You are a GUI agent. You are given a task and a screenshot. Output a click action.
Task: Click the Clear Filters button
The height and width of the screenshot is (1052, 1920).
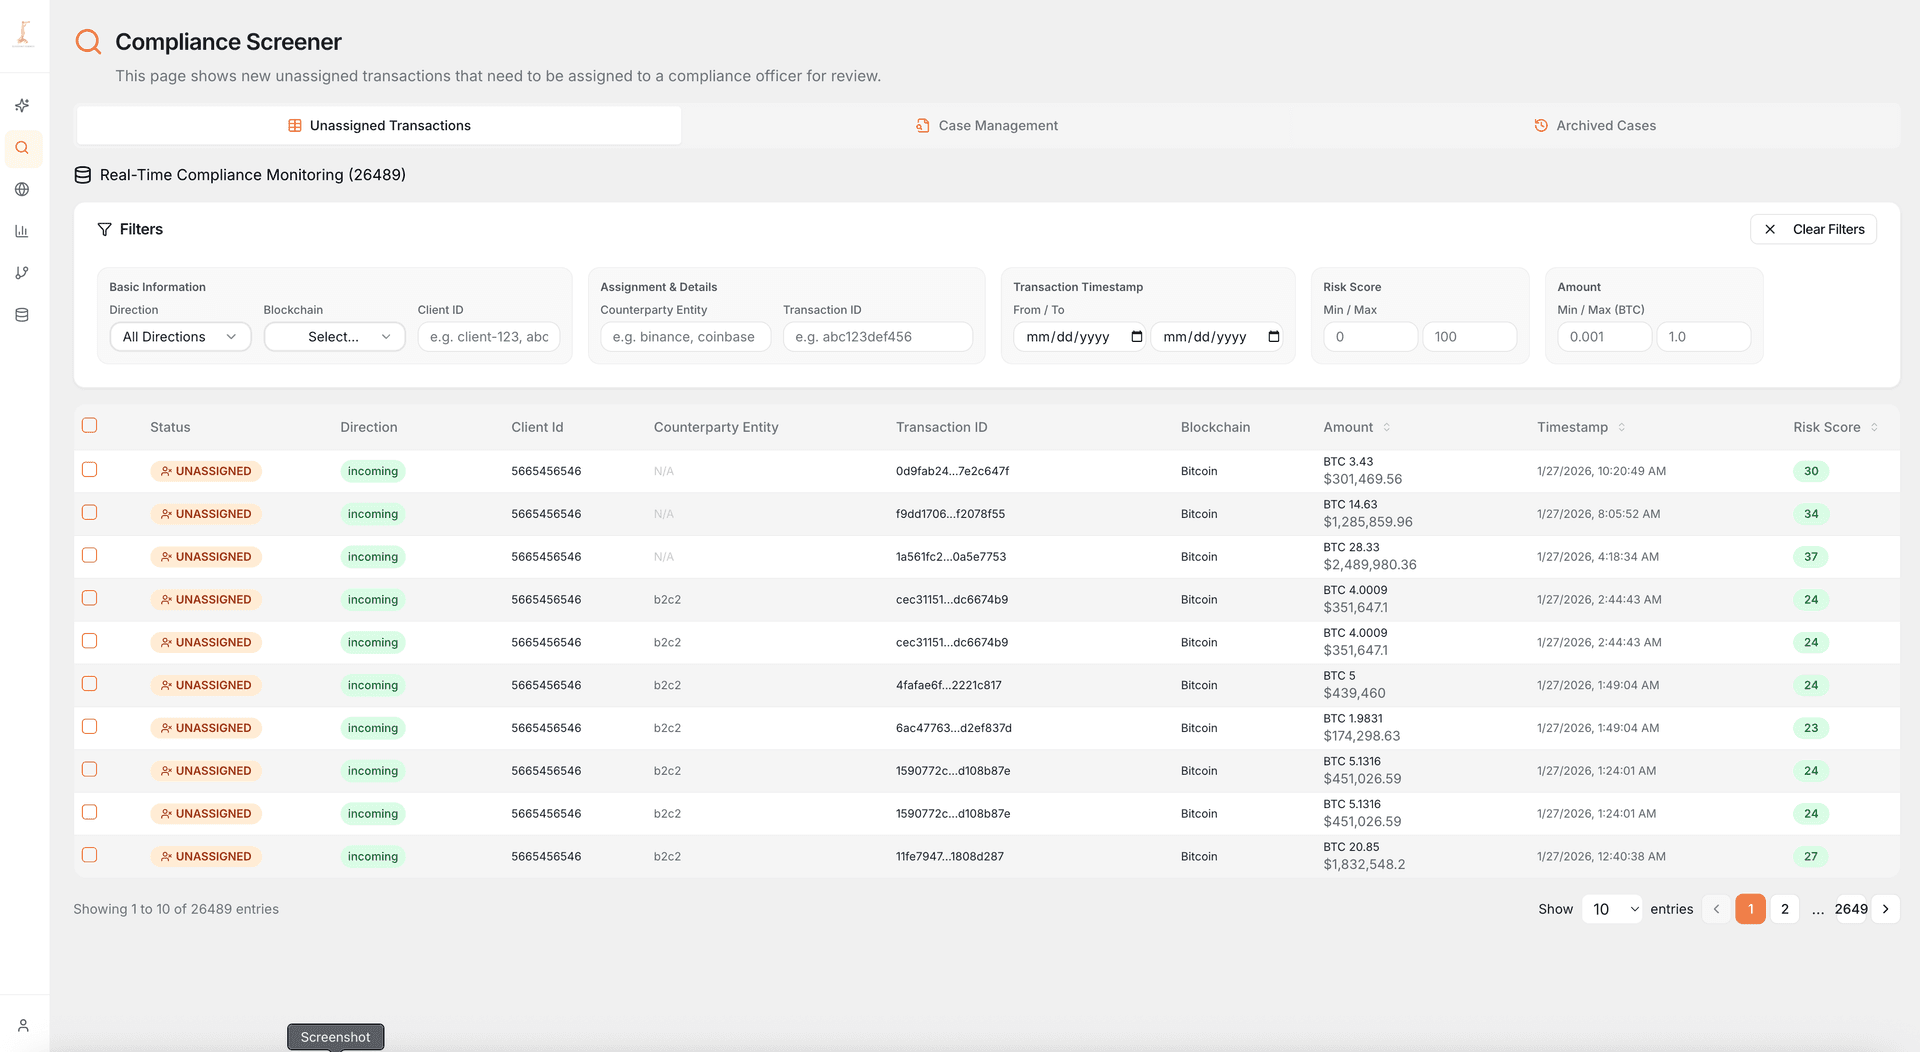1813,229
